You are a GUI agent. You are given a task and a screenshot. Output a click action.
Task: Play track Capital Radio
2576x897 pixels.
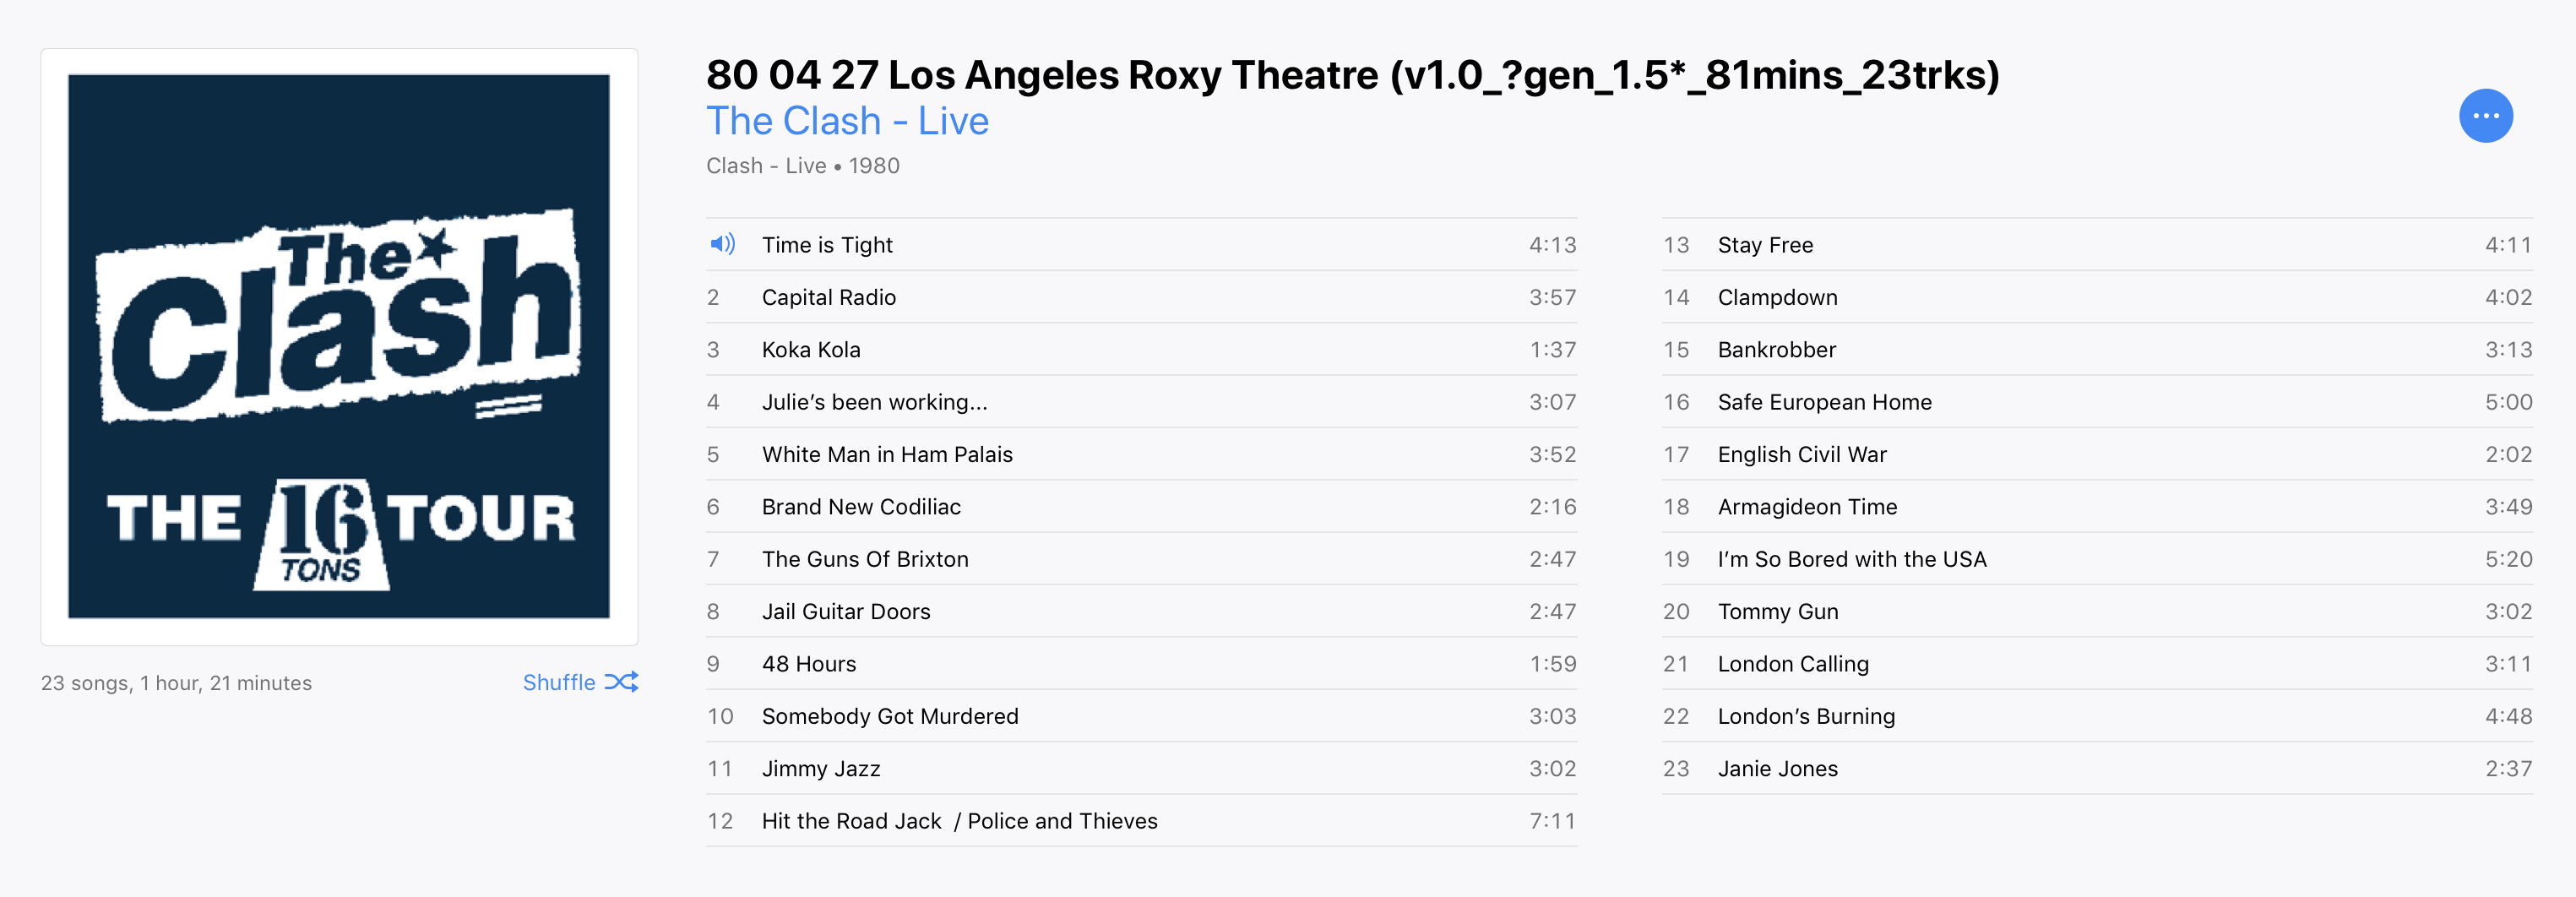coord(1141,297)
